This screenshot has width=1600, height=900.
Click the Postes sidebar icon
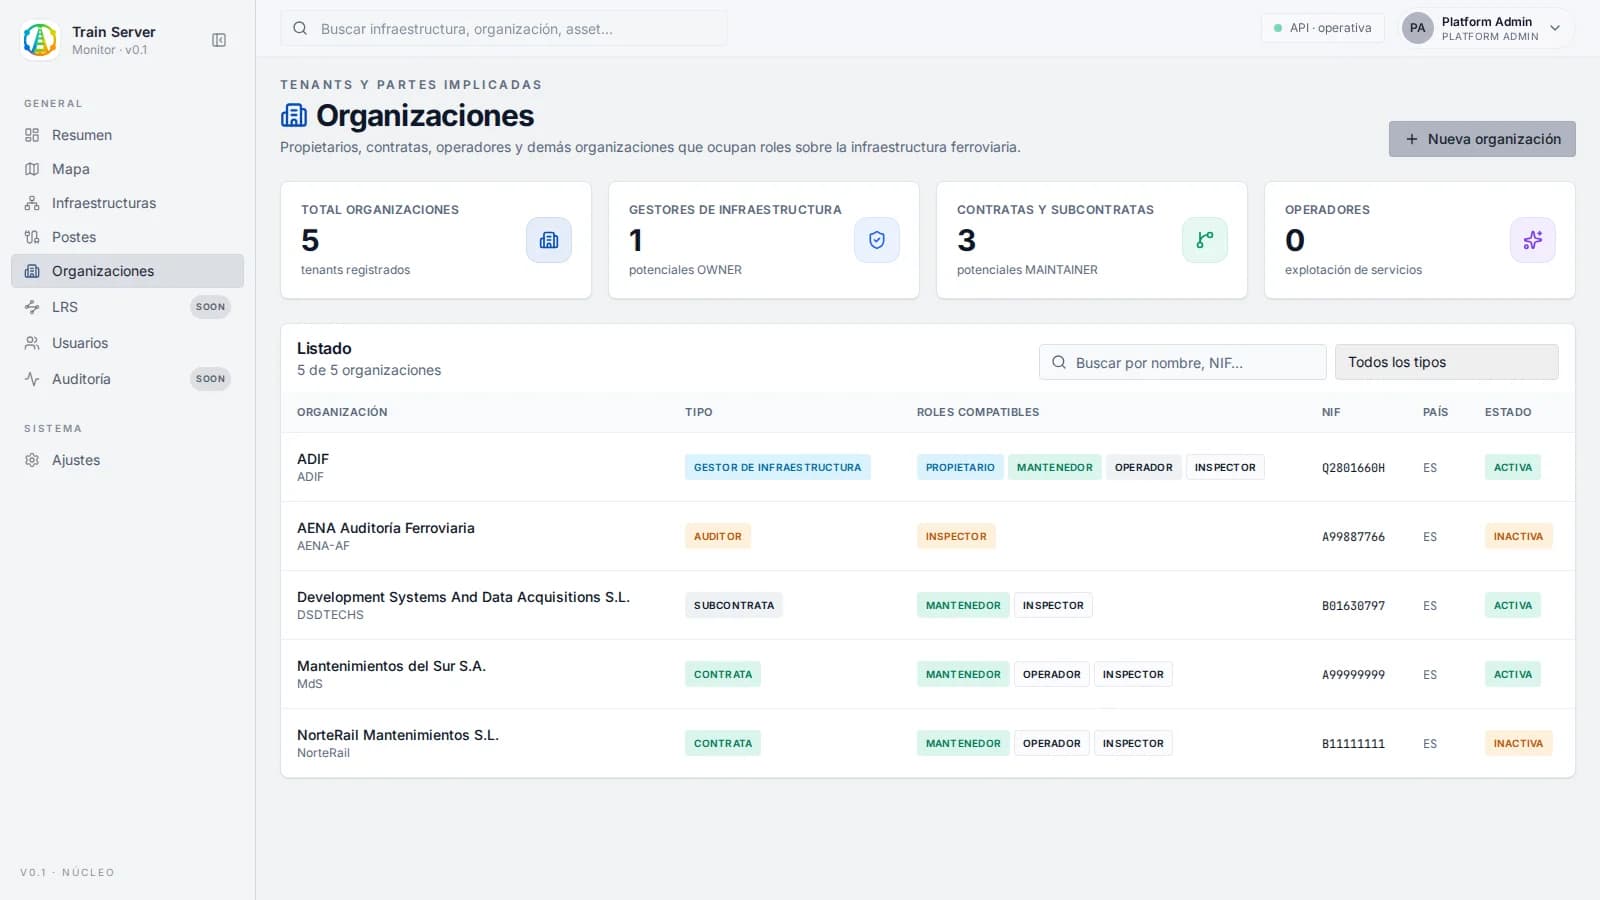pos(32,237)
